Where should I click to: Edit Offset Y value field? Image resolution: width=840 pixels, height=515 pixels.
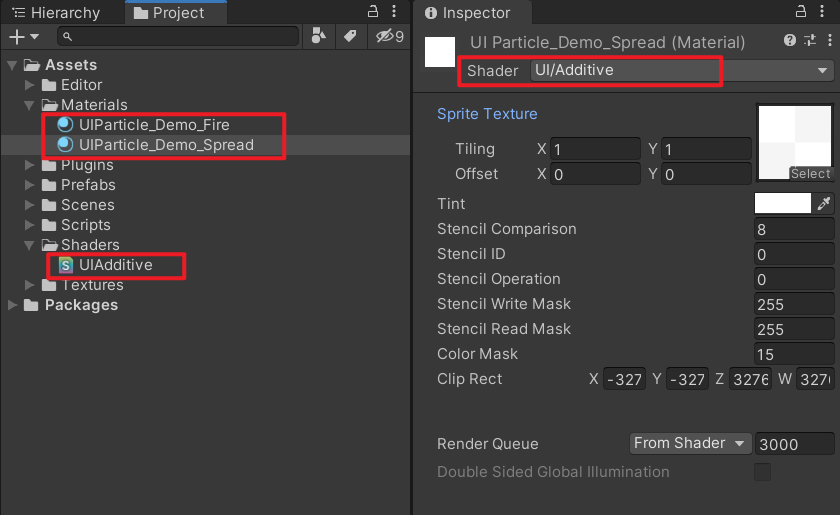pos(706,174)
